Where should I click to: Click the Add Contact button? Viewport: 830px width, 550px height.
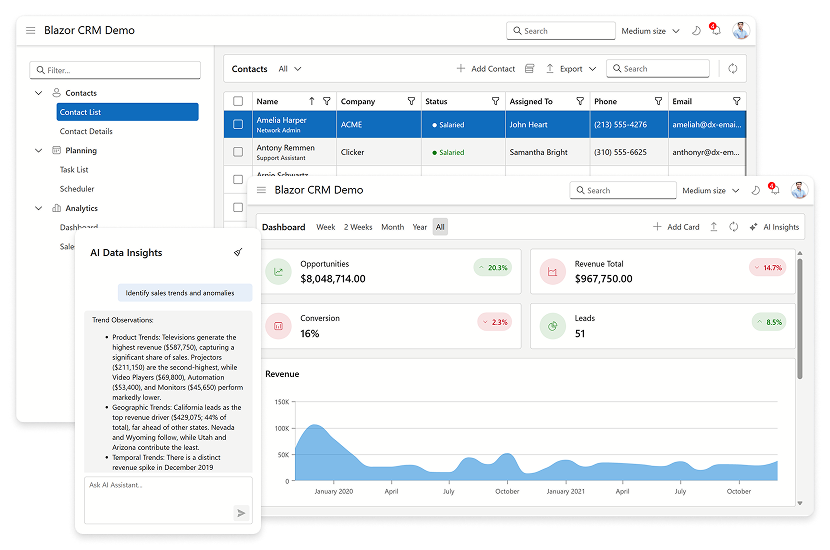tap(486, 69)
